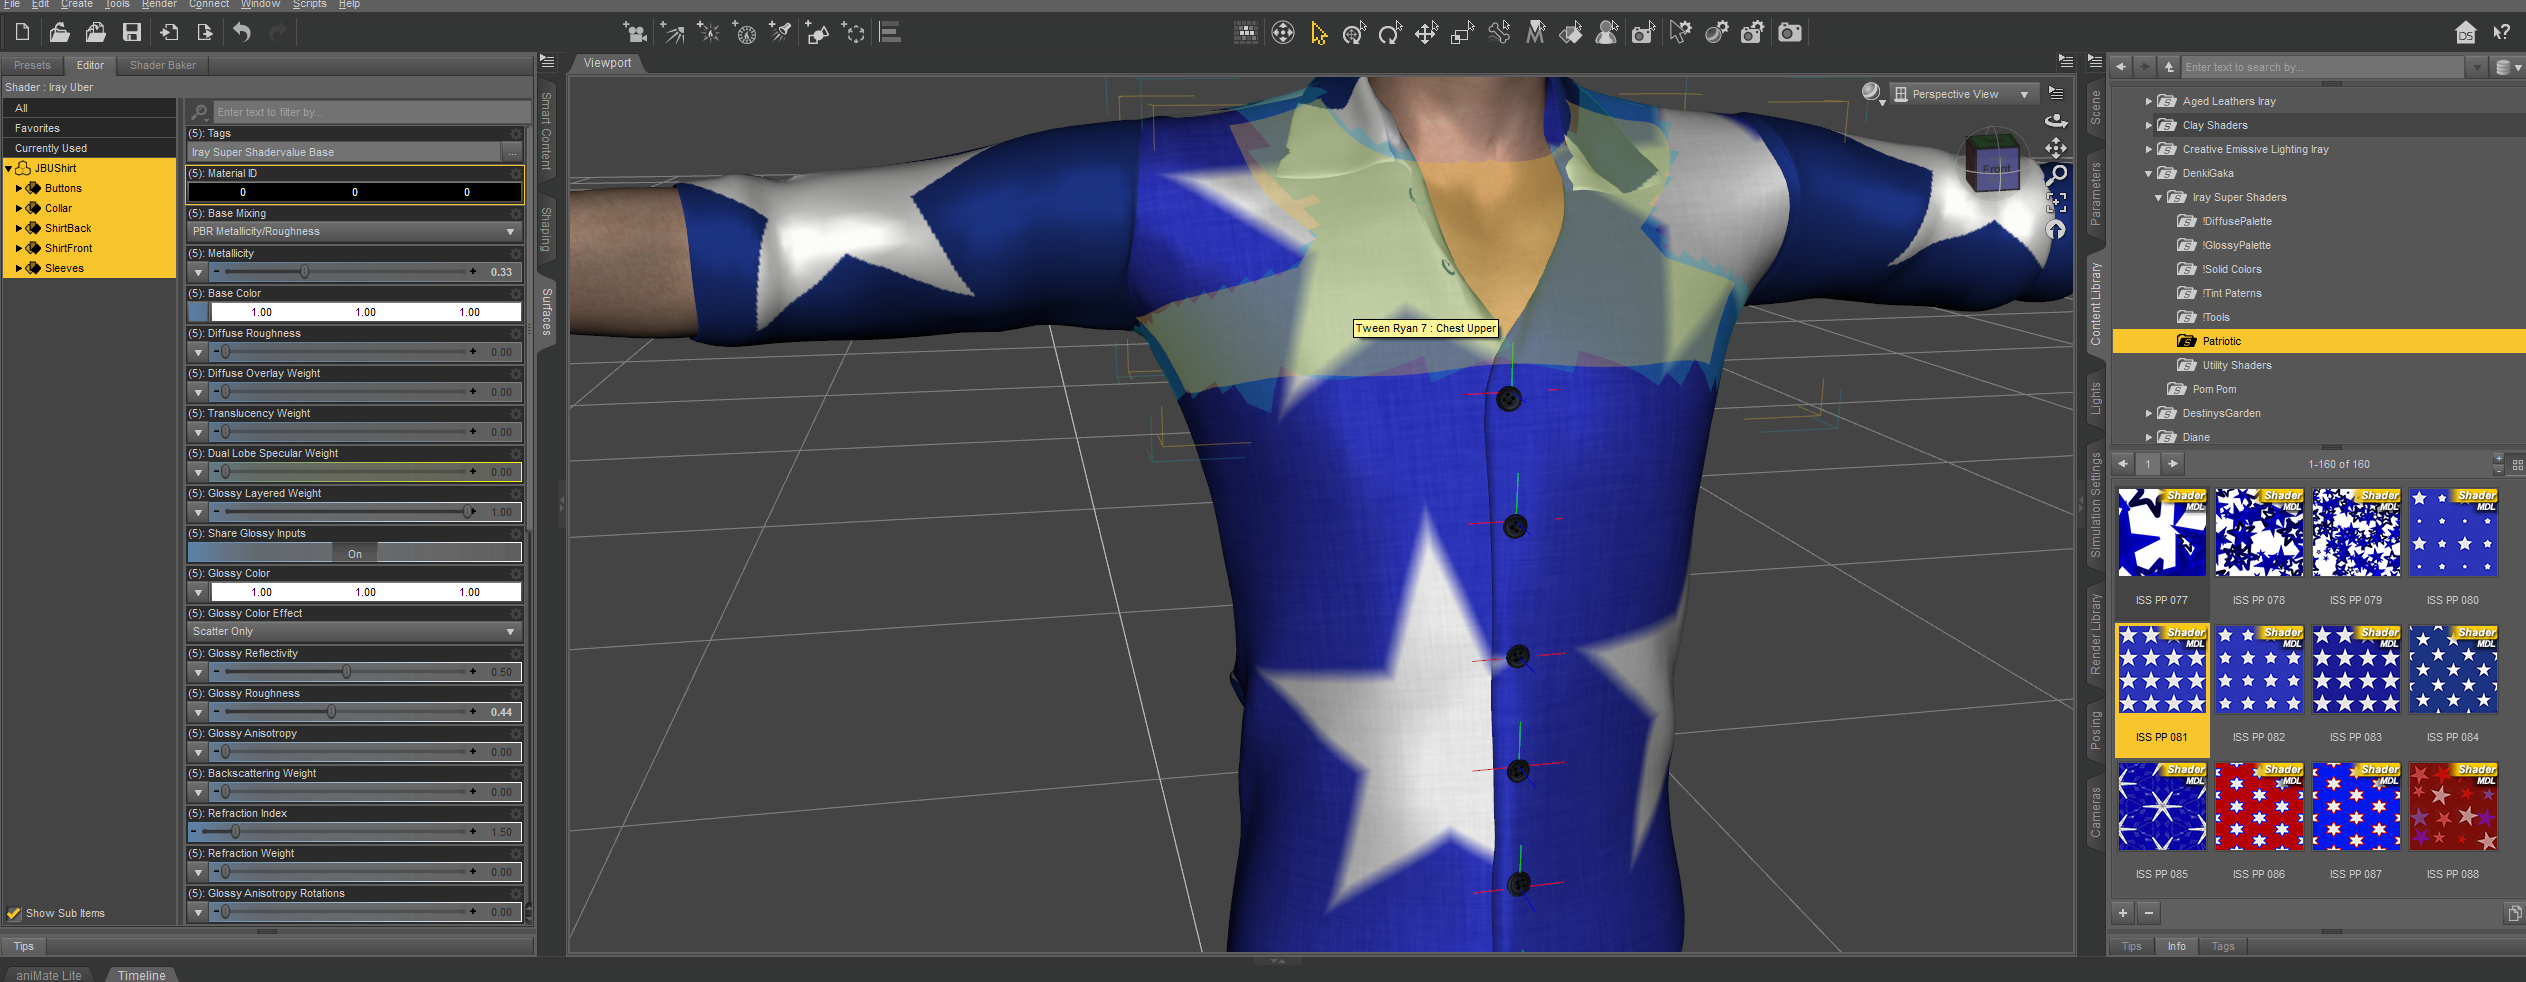The height and width of the screenshot is (982, 2526).
Task: Choose the Translate move tool
Action: (x=1426, y=34)
